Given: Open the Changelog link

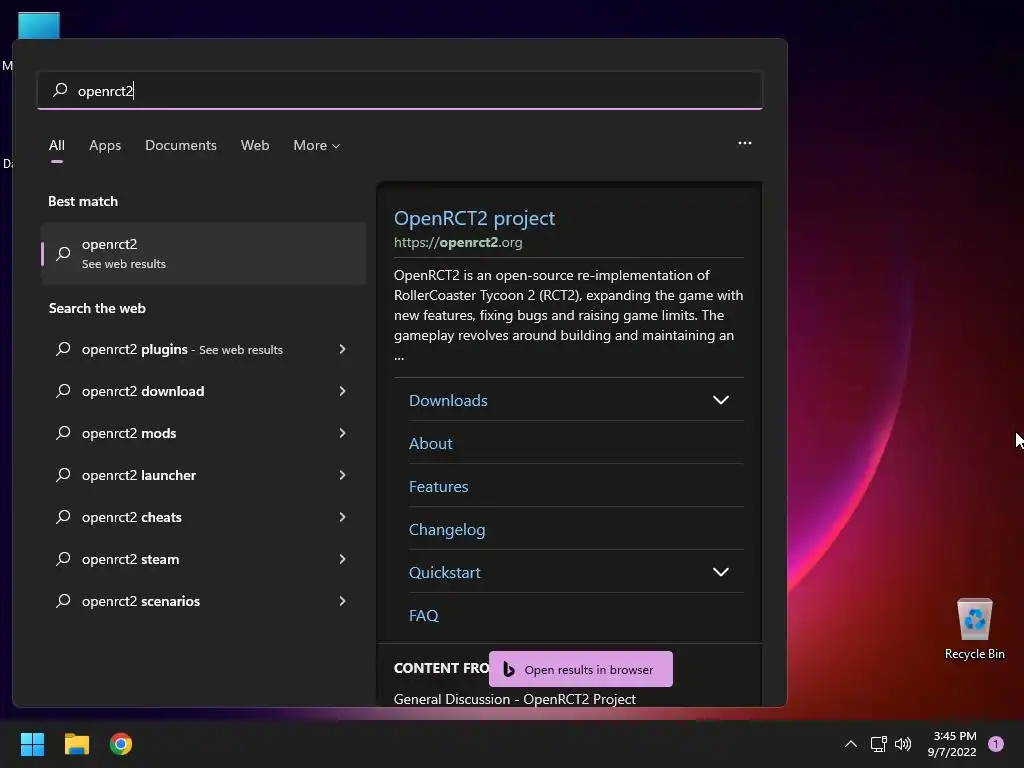Looking at the screenshot, I should pyautogui.click(x=447, y=530).
